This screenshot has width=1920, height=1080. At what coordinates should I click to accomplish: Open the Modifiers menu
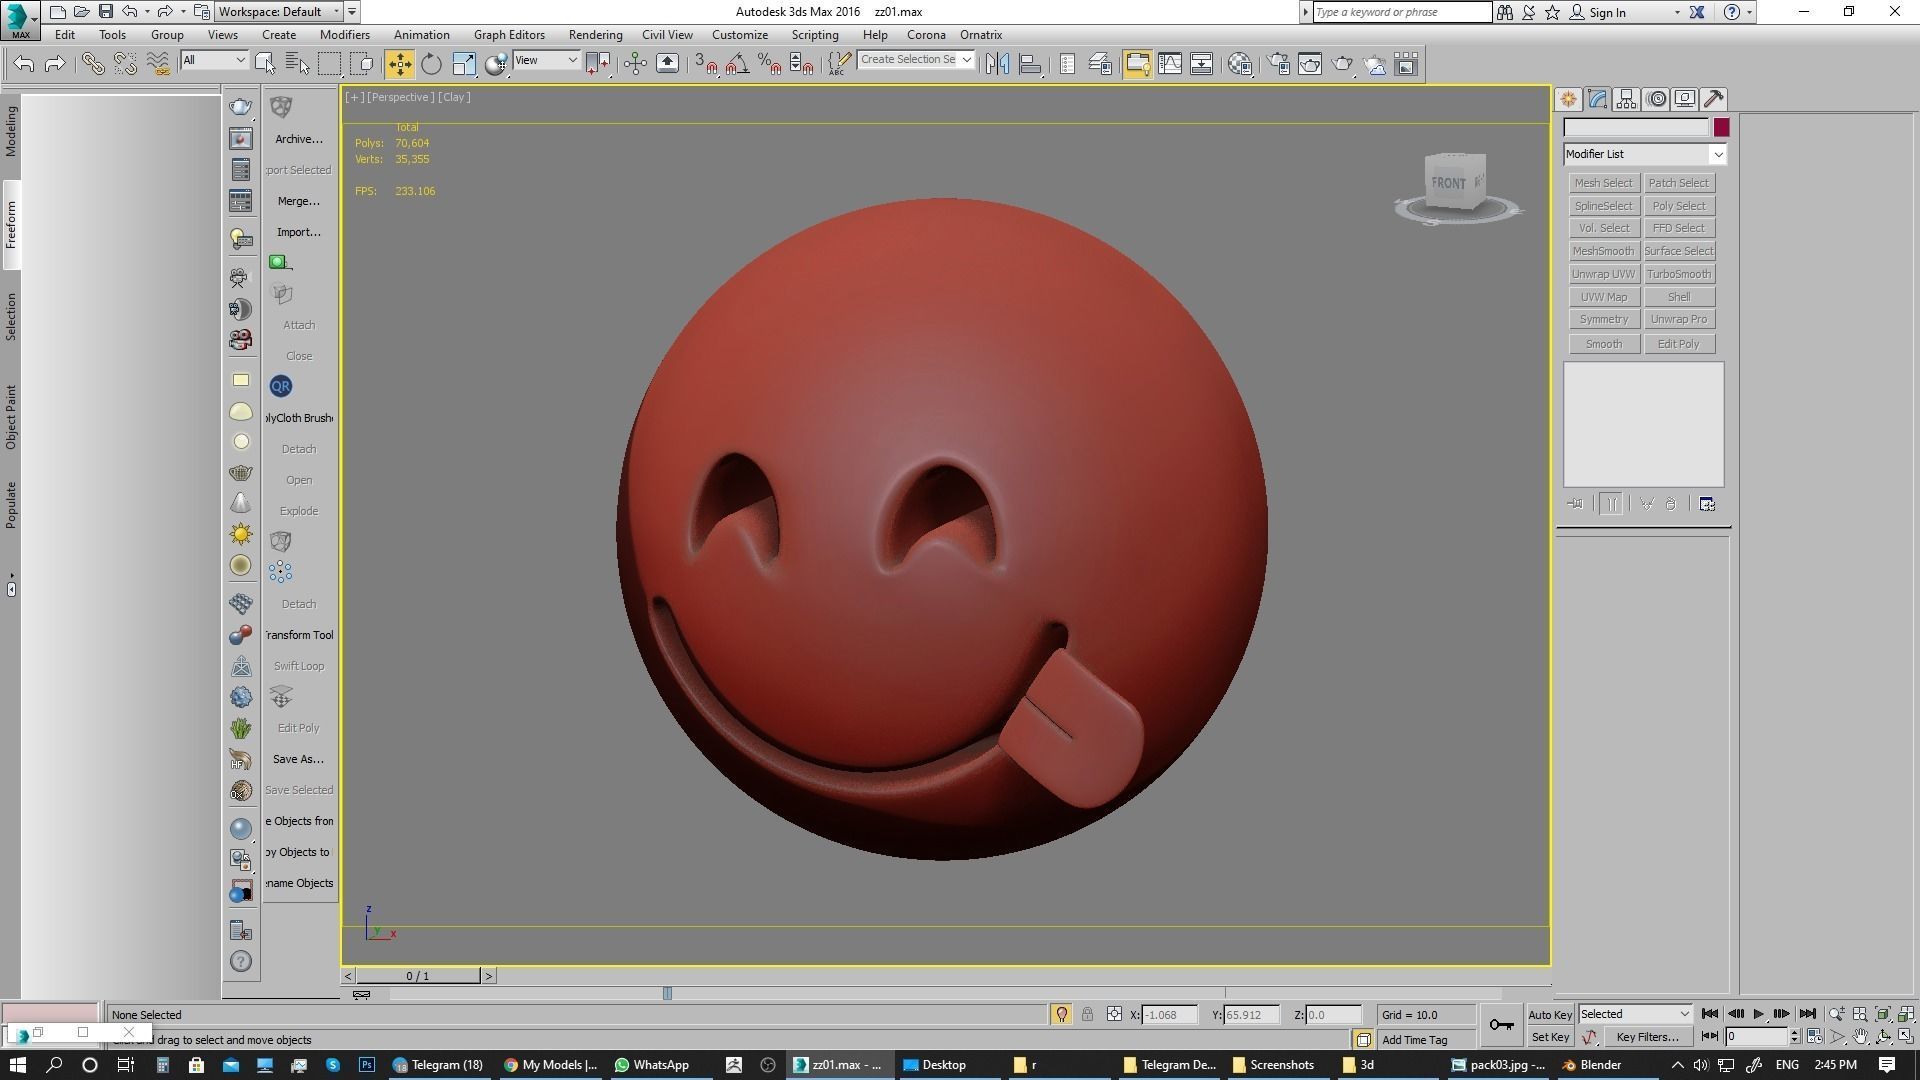pos(344,34)
